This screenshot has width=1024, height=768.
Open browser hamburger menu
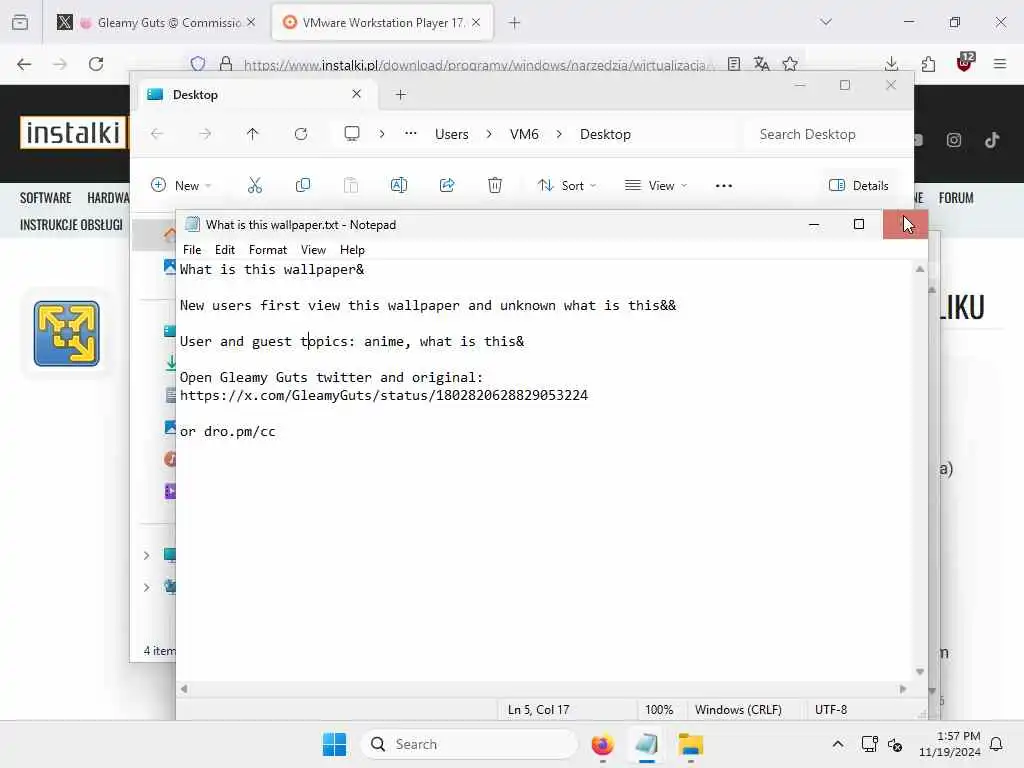(1000, 63)
